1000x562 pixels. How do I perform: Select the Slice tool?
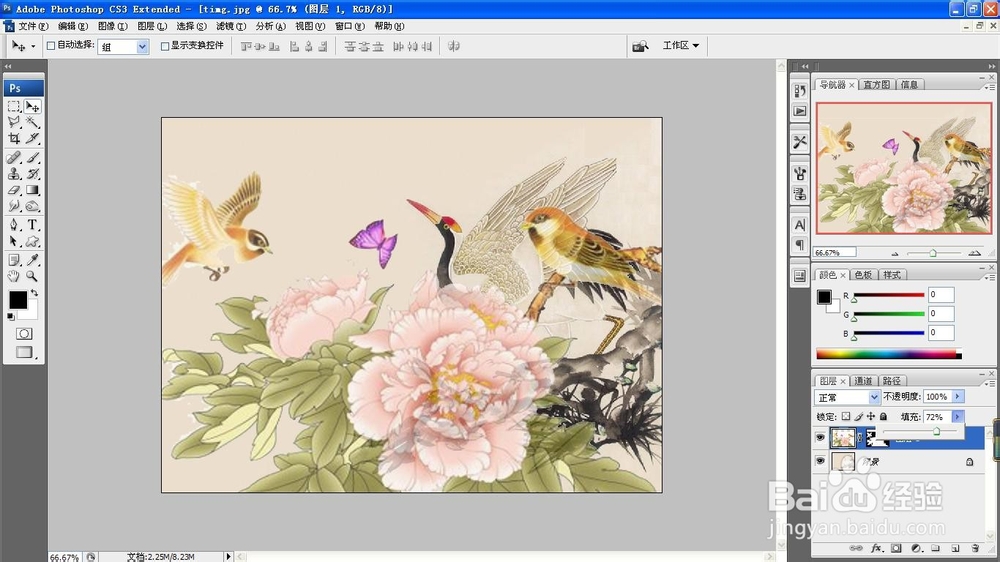point(33,138)
